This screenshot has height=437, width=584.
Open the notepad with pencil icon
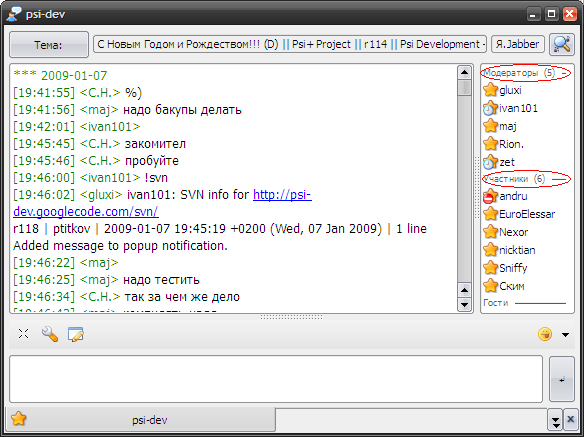[76, 334]
